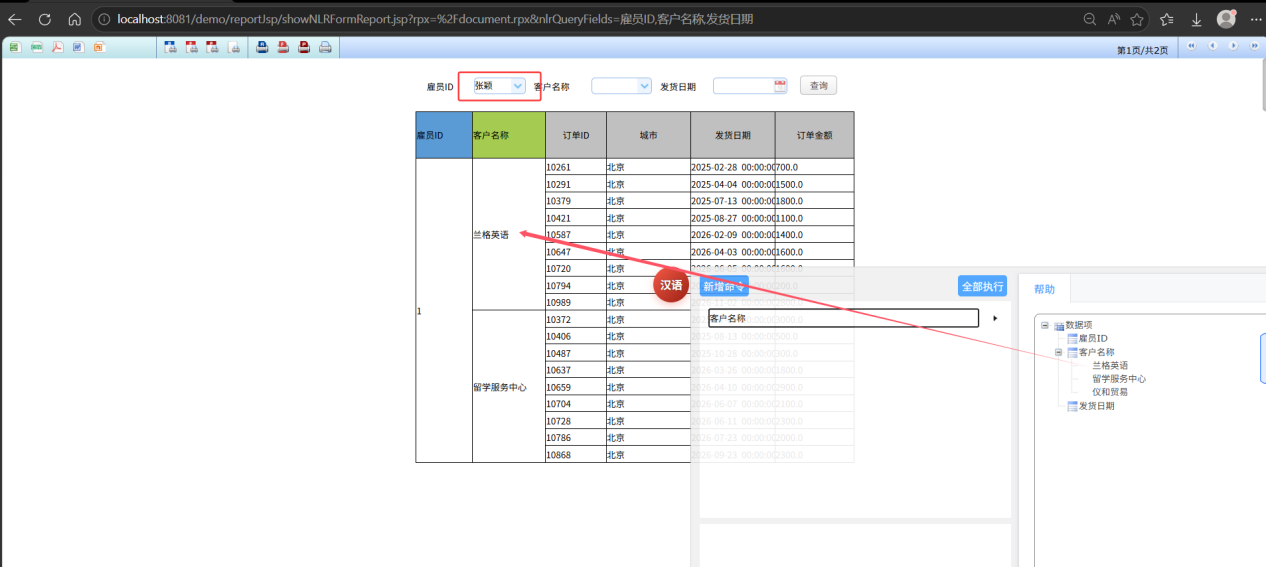Image resolution: width=1266 pixels, height=567 pixels.
Task: Run the 客户名称 command arrow
Action: pos(995,318)
